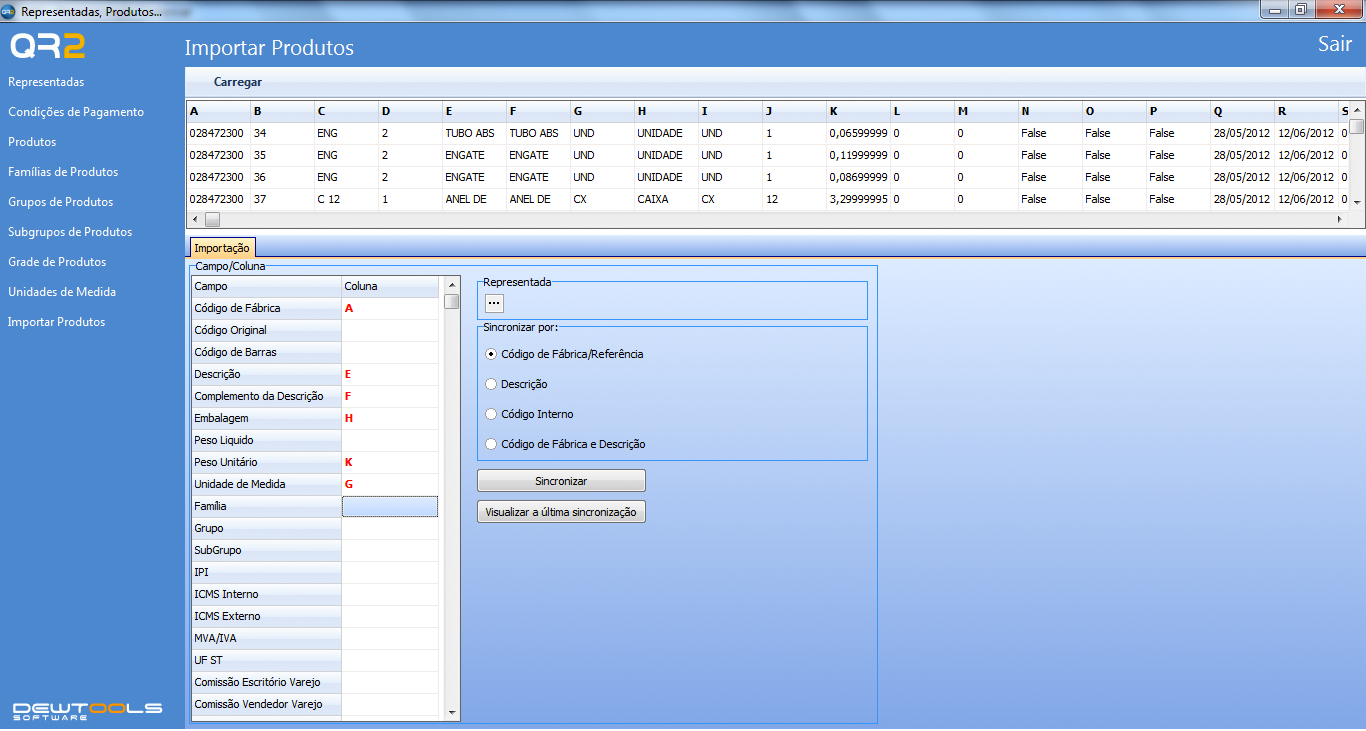This screenshot has height=731, width=1366.
Task: Maximize the window via title bar button
Action: coord(1300,10)
